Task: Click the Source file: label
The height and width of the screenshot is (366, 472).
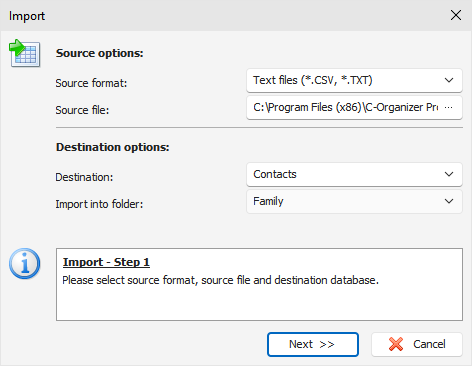Action: (82, 110)
